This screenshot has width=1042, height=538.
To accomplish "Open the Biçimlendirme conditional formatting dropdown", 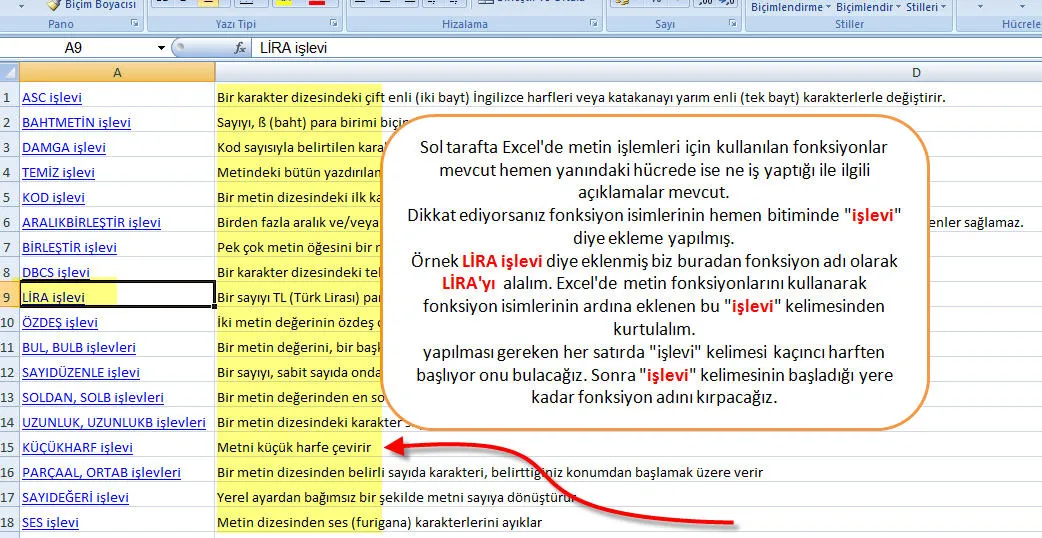I will point(789,6).
